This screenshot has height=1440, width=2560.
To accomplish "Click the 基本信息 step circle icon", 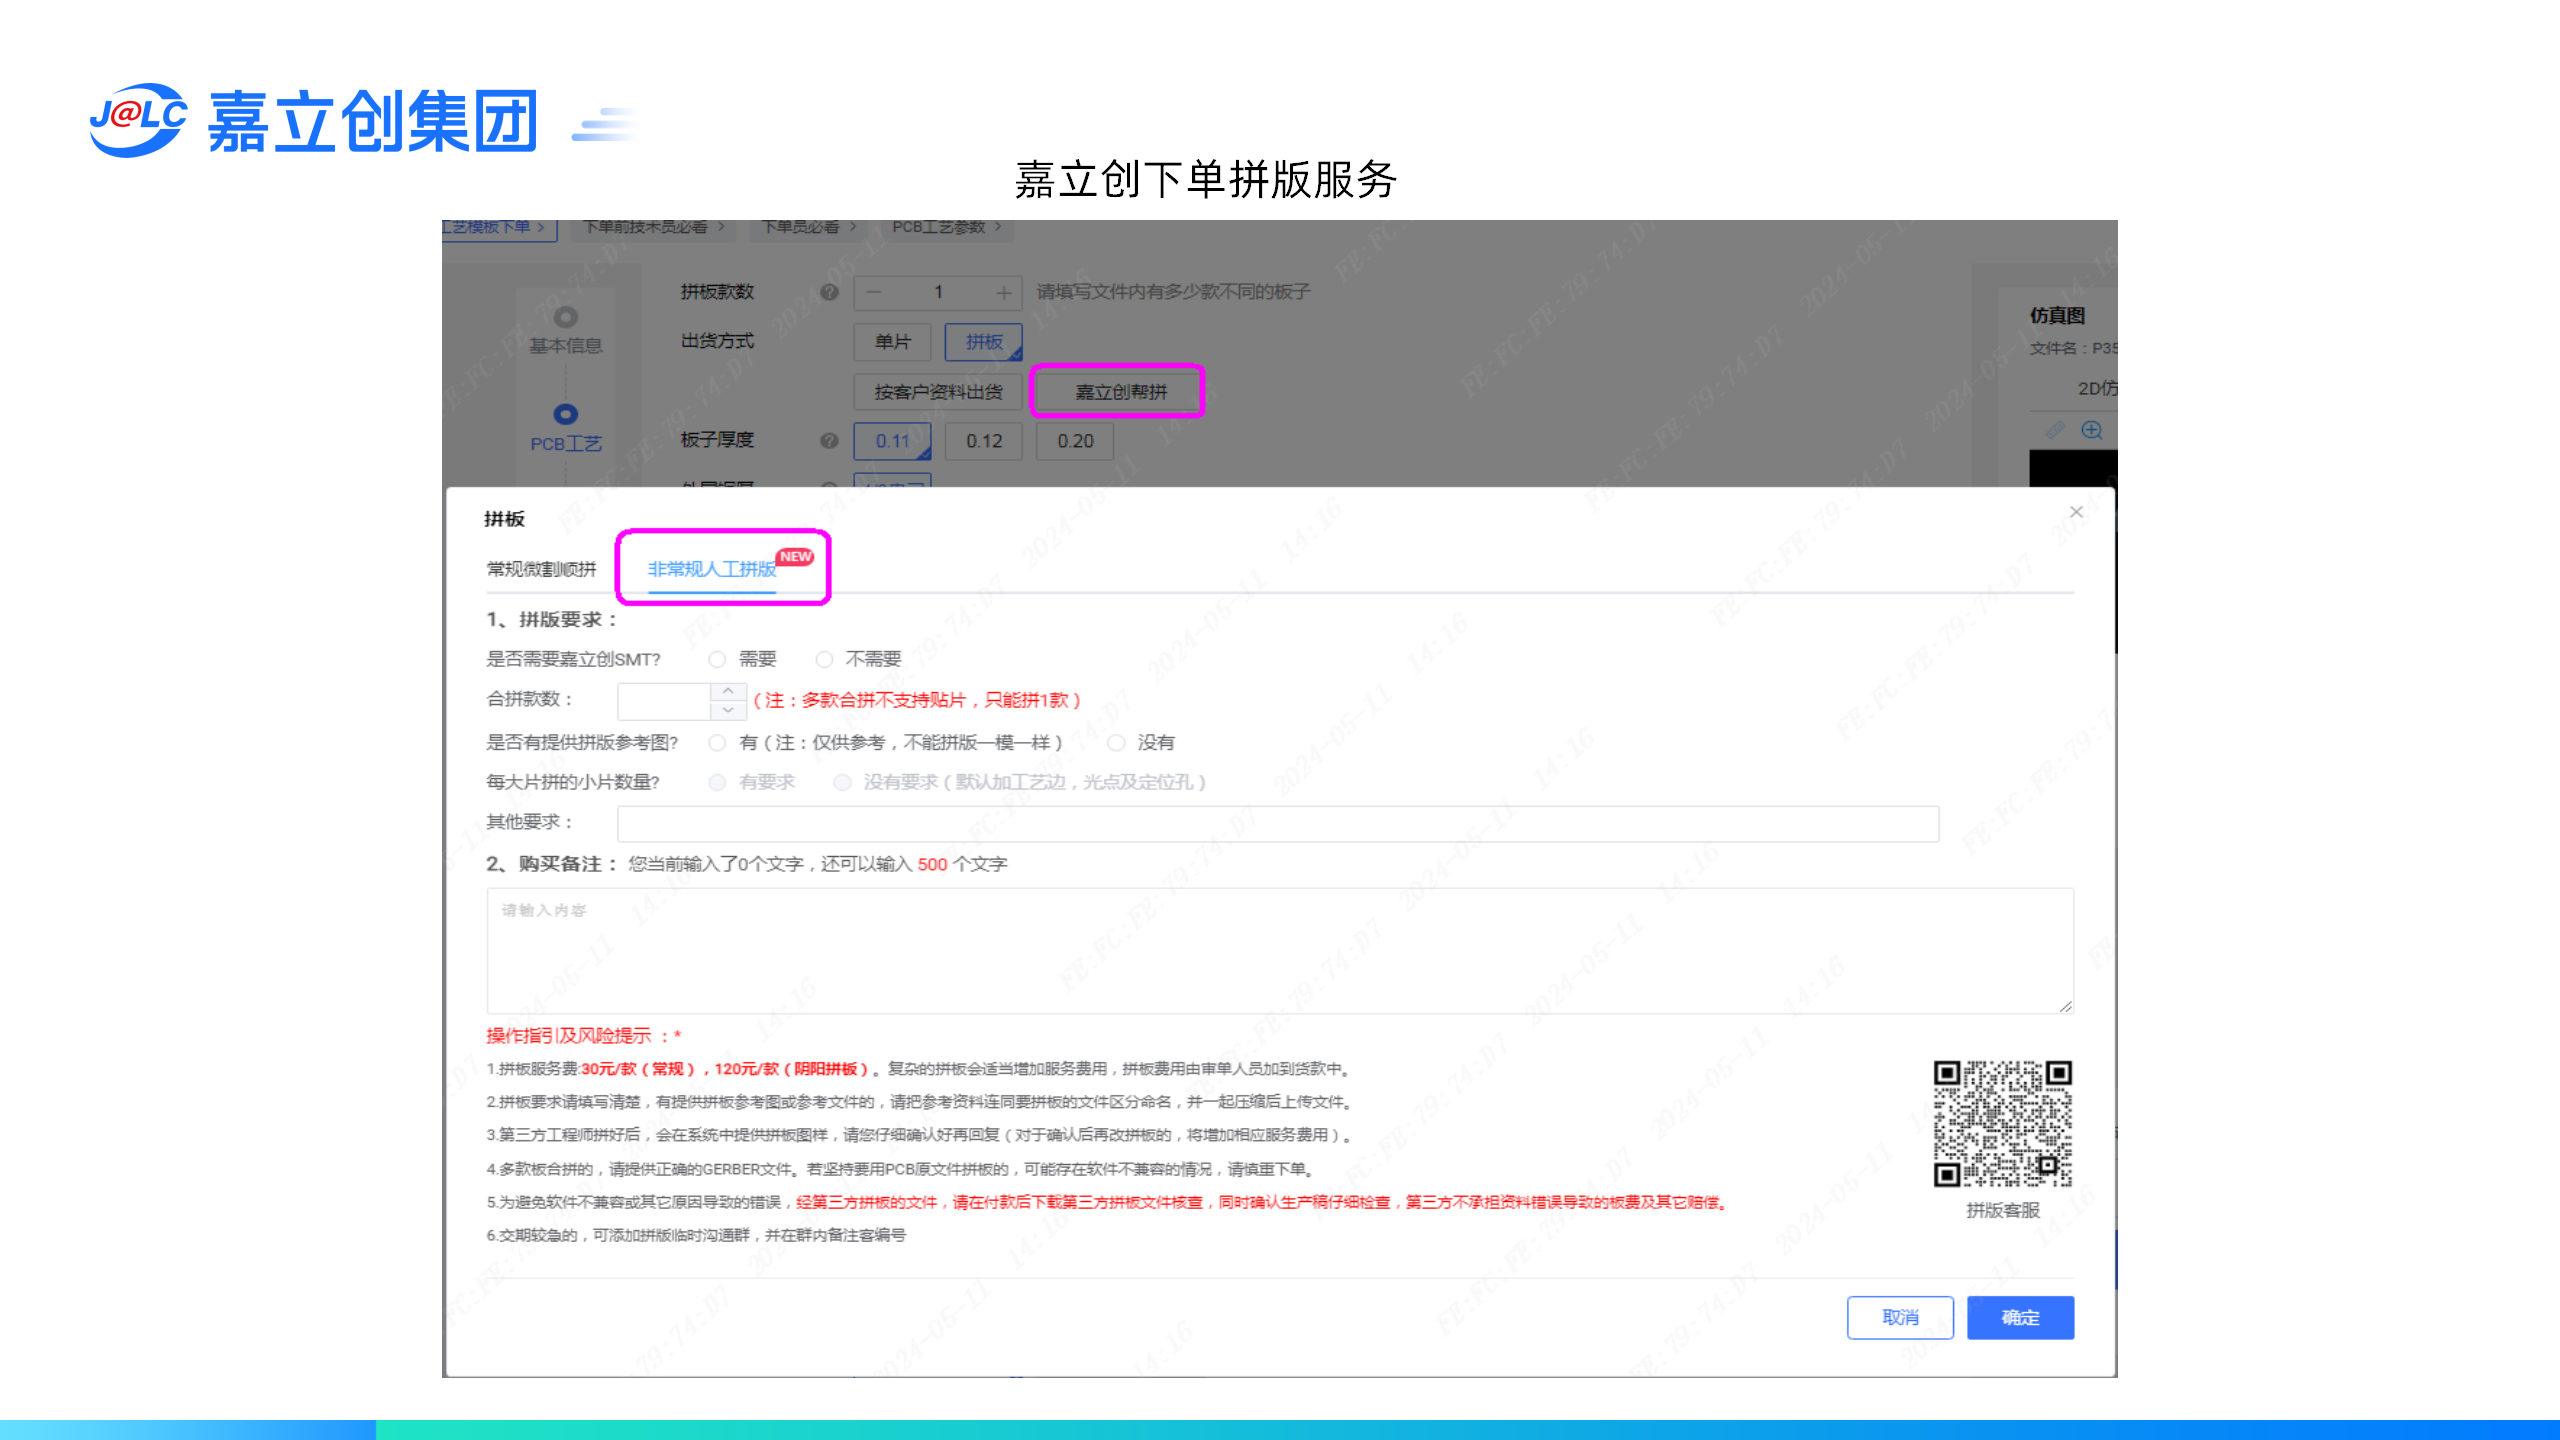I will [x=565, y=317].
